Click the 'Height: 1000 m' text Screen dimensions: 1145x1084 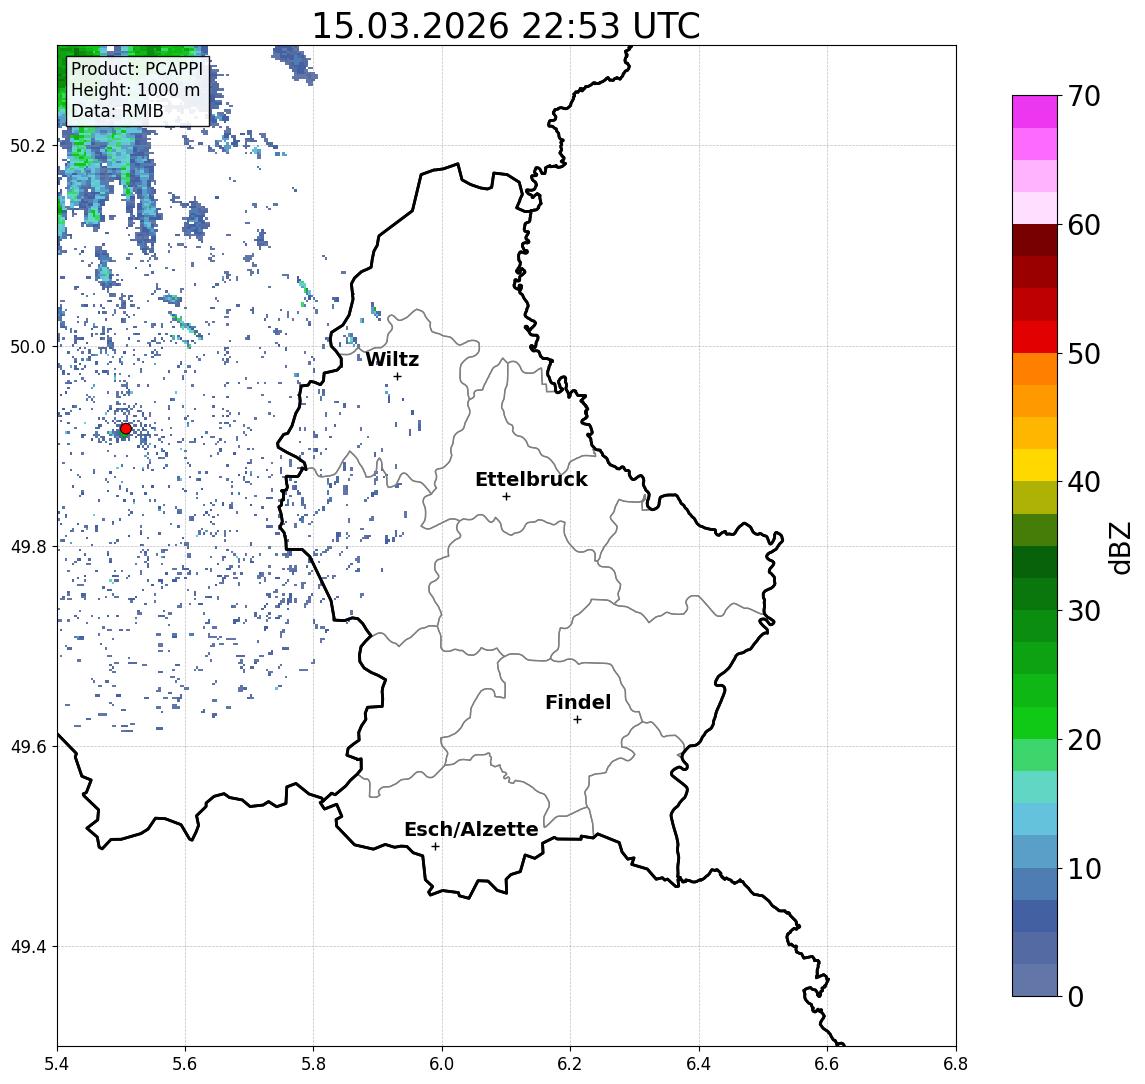pyautogui.click(x=135, y=90)
